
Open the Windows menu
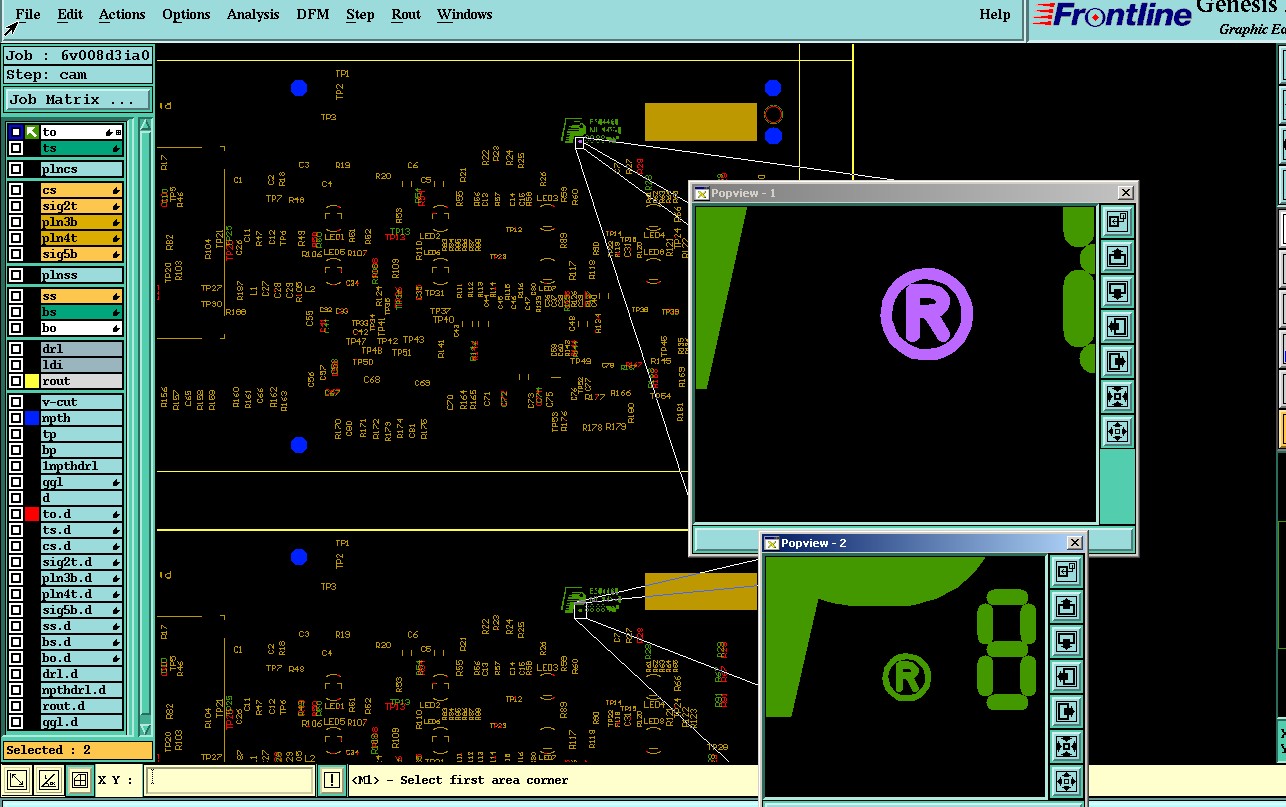click(465, 14)
